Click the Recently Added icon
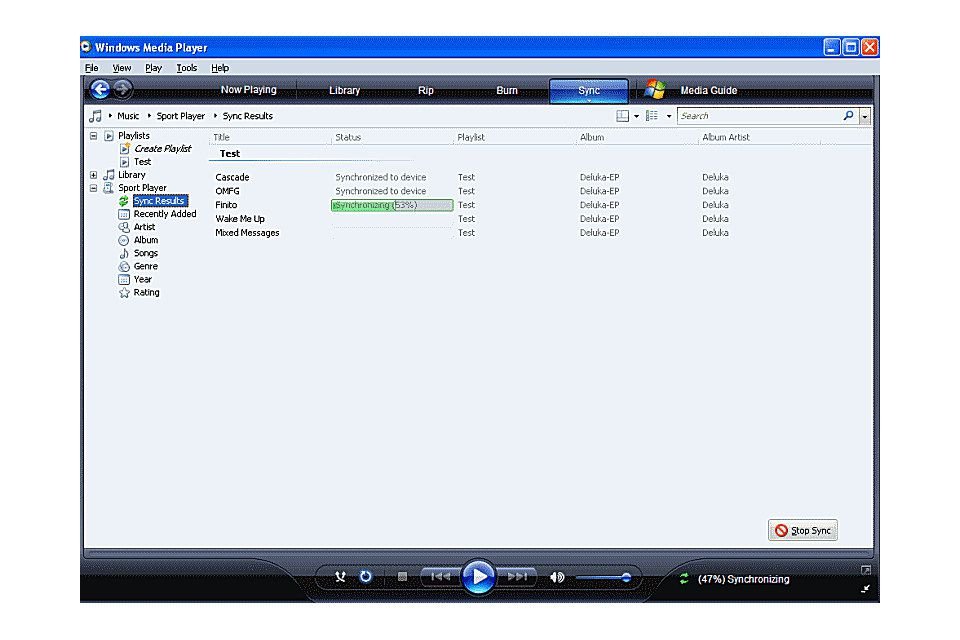The image size is (960, 640). pos(124,214)
